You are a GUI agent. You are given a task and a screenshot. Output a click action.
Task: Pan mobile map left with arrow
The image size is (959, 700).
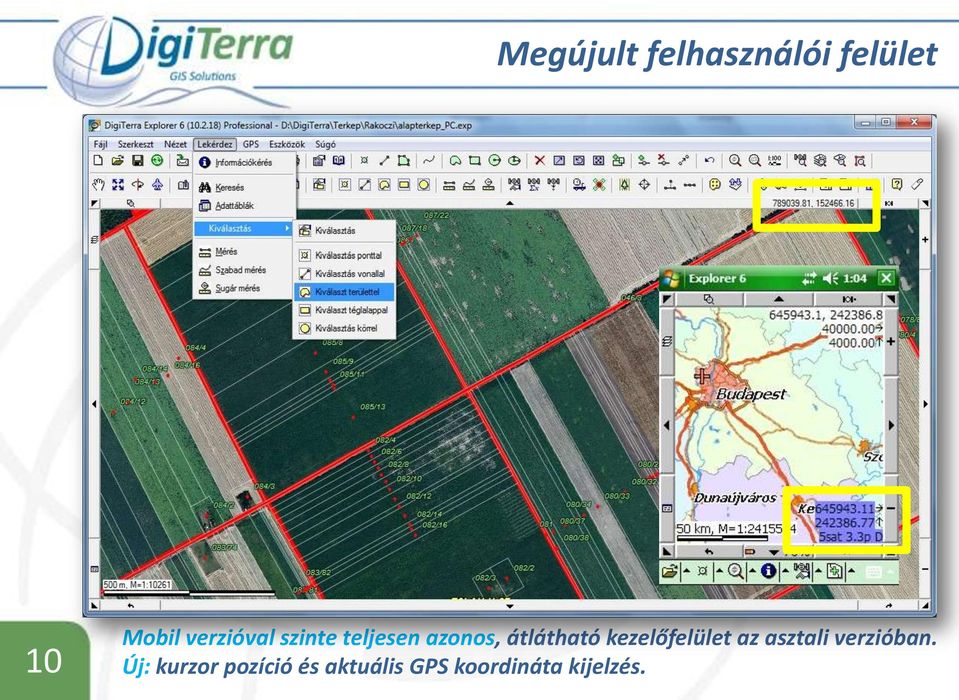point(667,425)
